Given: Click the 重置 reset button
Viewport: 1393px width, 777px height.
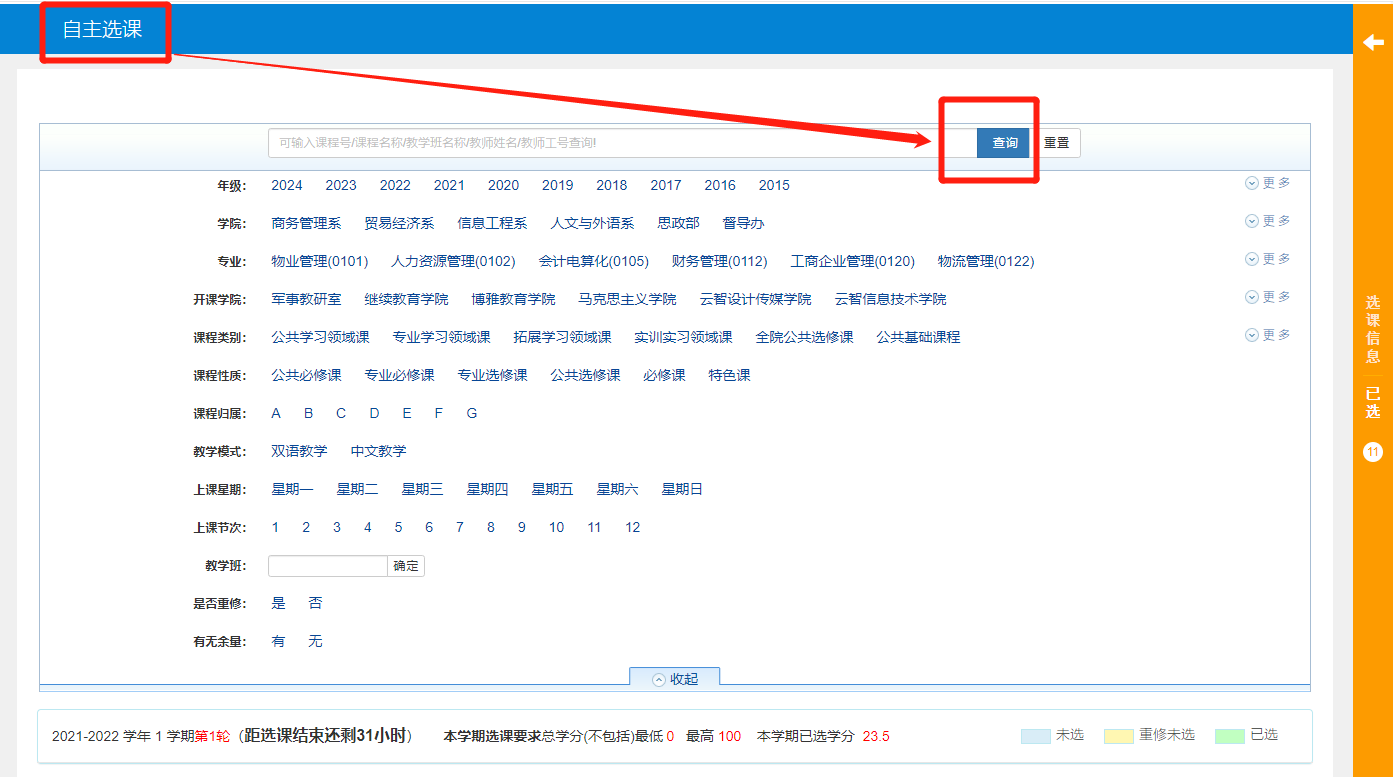Looking at the screenshot, I should pyautogui.click(x=1056, y=143).
